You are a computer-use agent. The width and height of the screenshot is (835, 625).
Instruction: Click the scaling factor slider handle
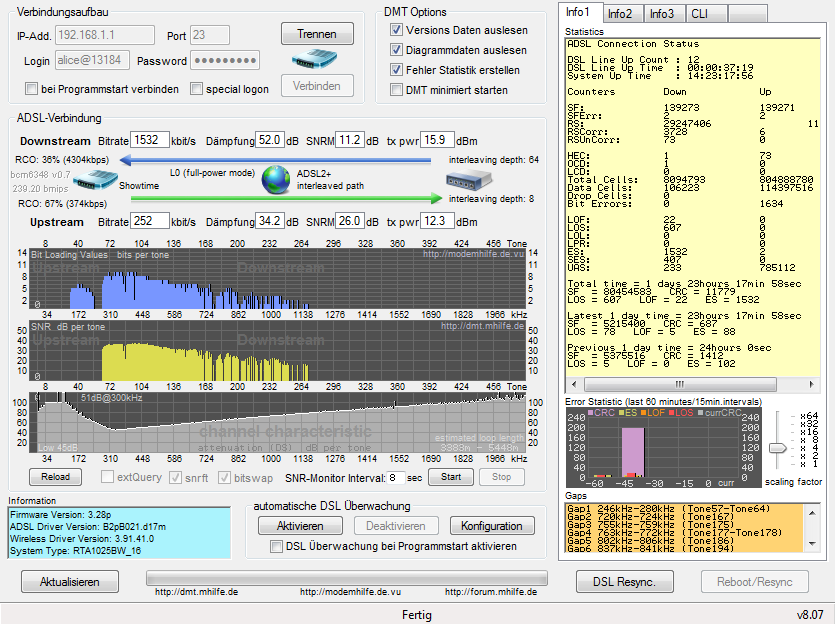coord(777,448)
